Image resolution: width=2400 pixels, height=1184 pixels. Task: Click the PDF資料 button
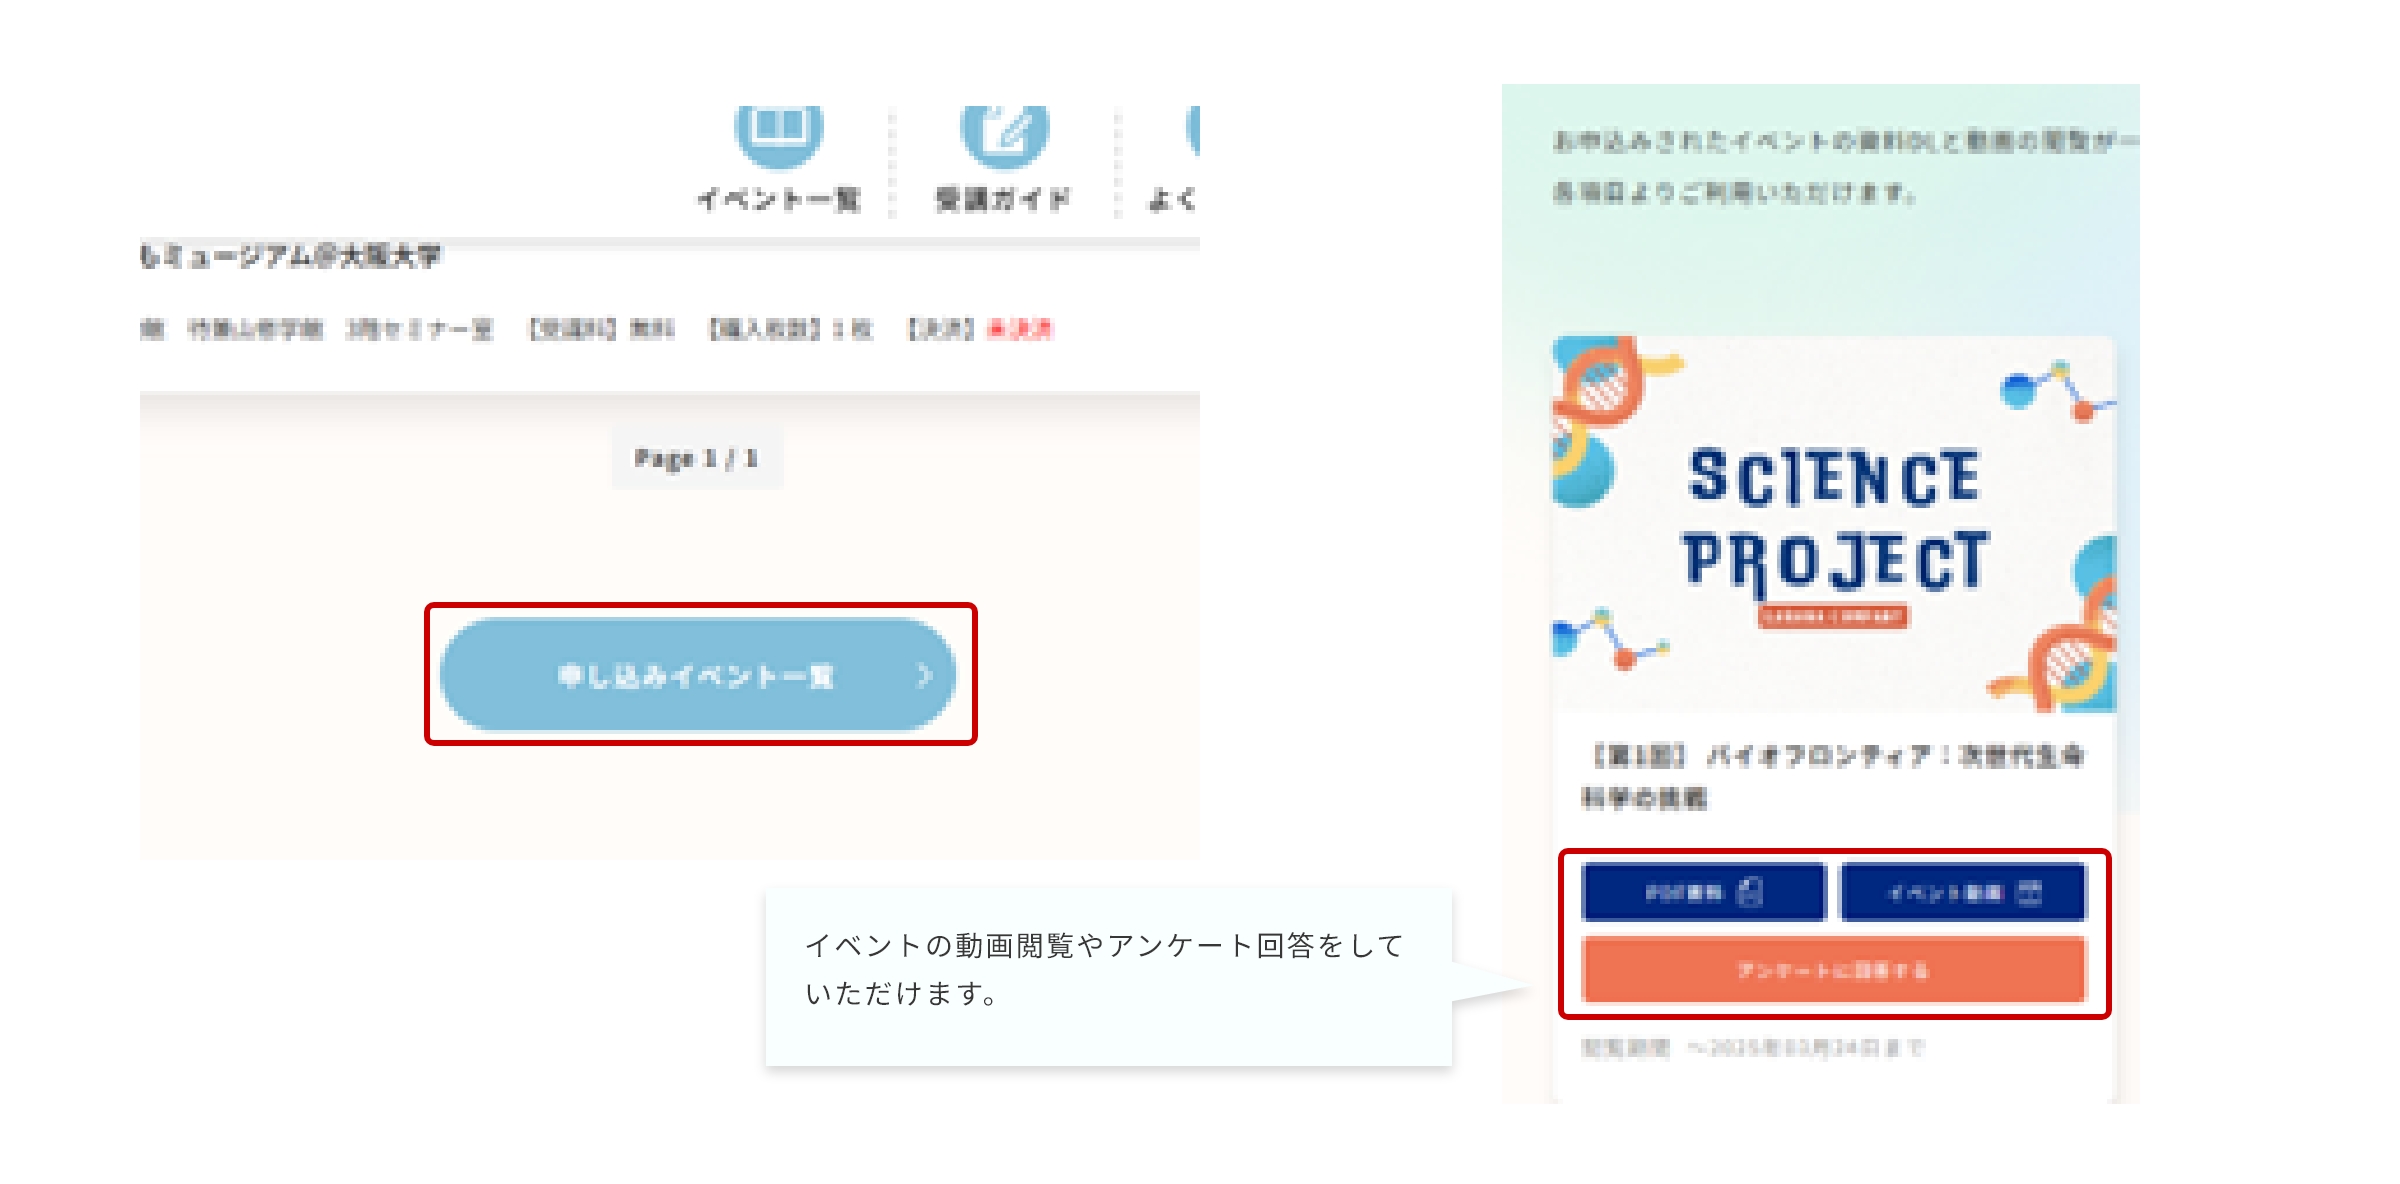1704,892
